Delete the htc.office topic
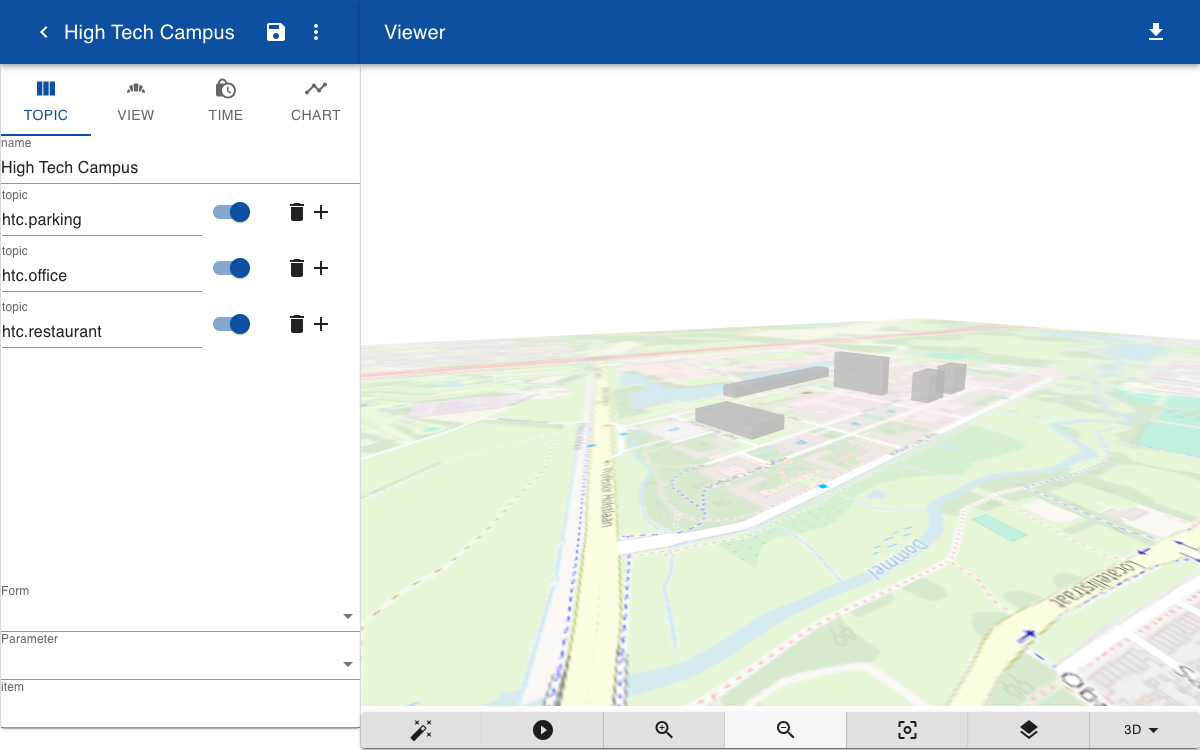The image size is (1200, 750). (297, 268)
